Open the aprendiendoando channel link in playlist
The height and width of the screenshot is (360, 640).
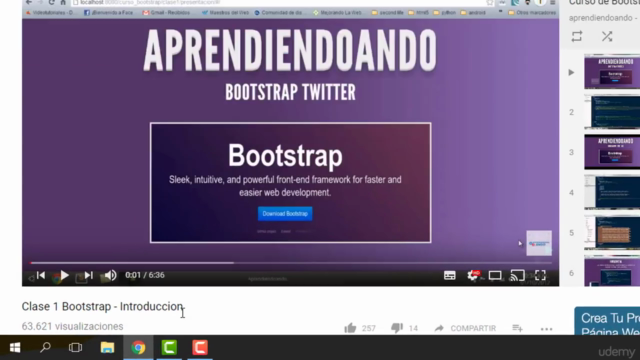point(600,18)
